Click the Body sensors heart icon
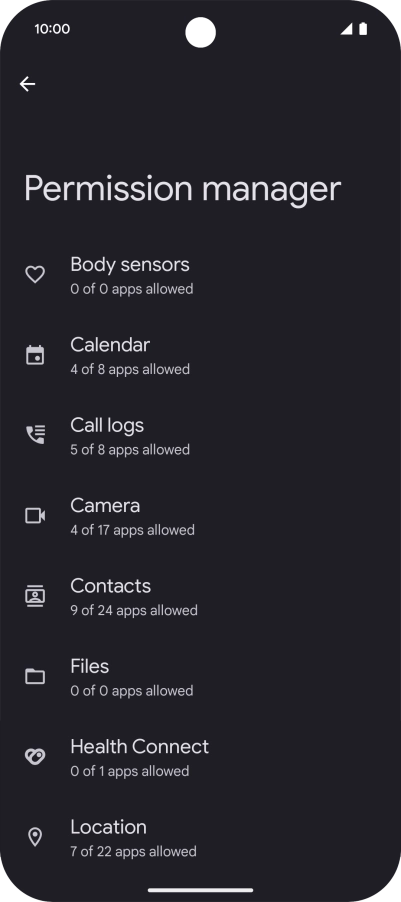The width and height of the screenshot is (401, 902). tap(35, 274)
